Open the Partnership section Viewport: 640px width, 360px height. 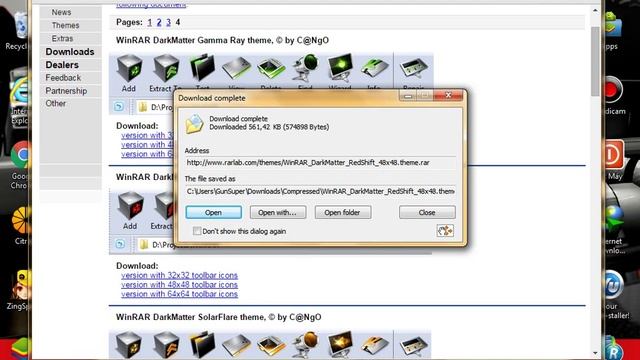[x=66, y=91]
